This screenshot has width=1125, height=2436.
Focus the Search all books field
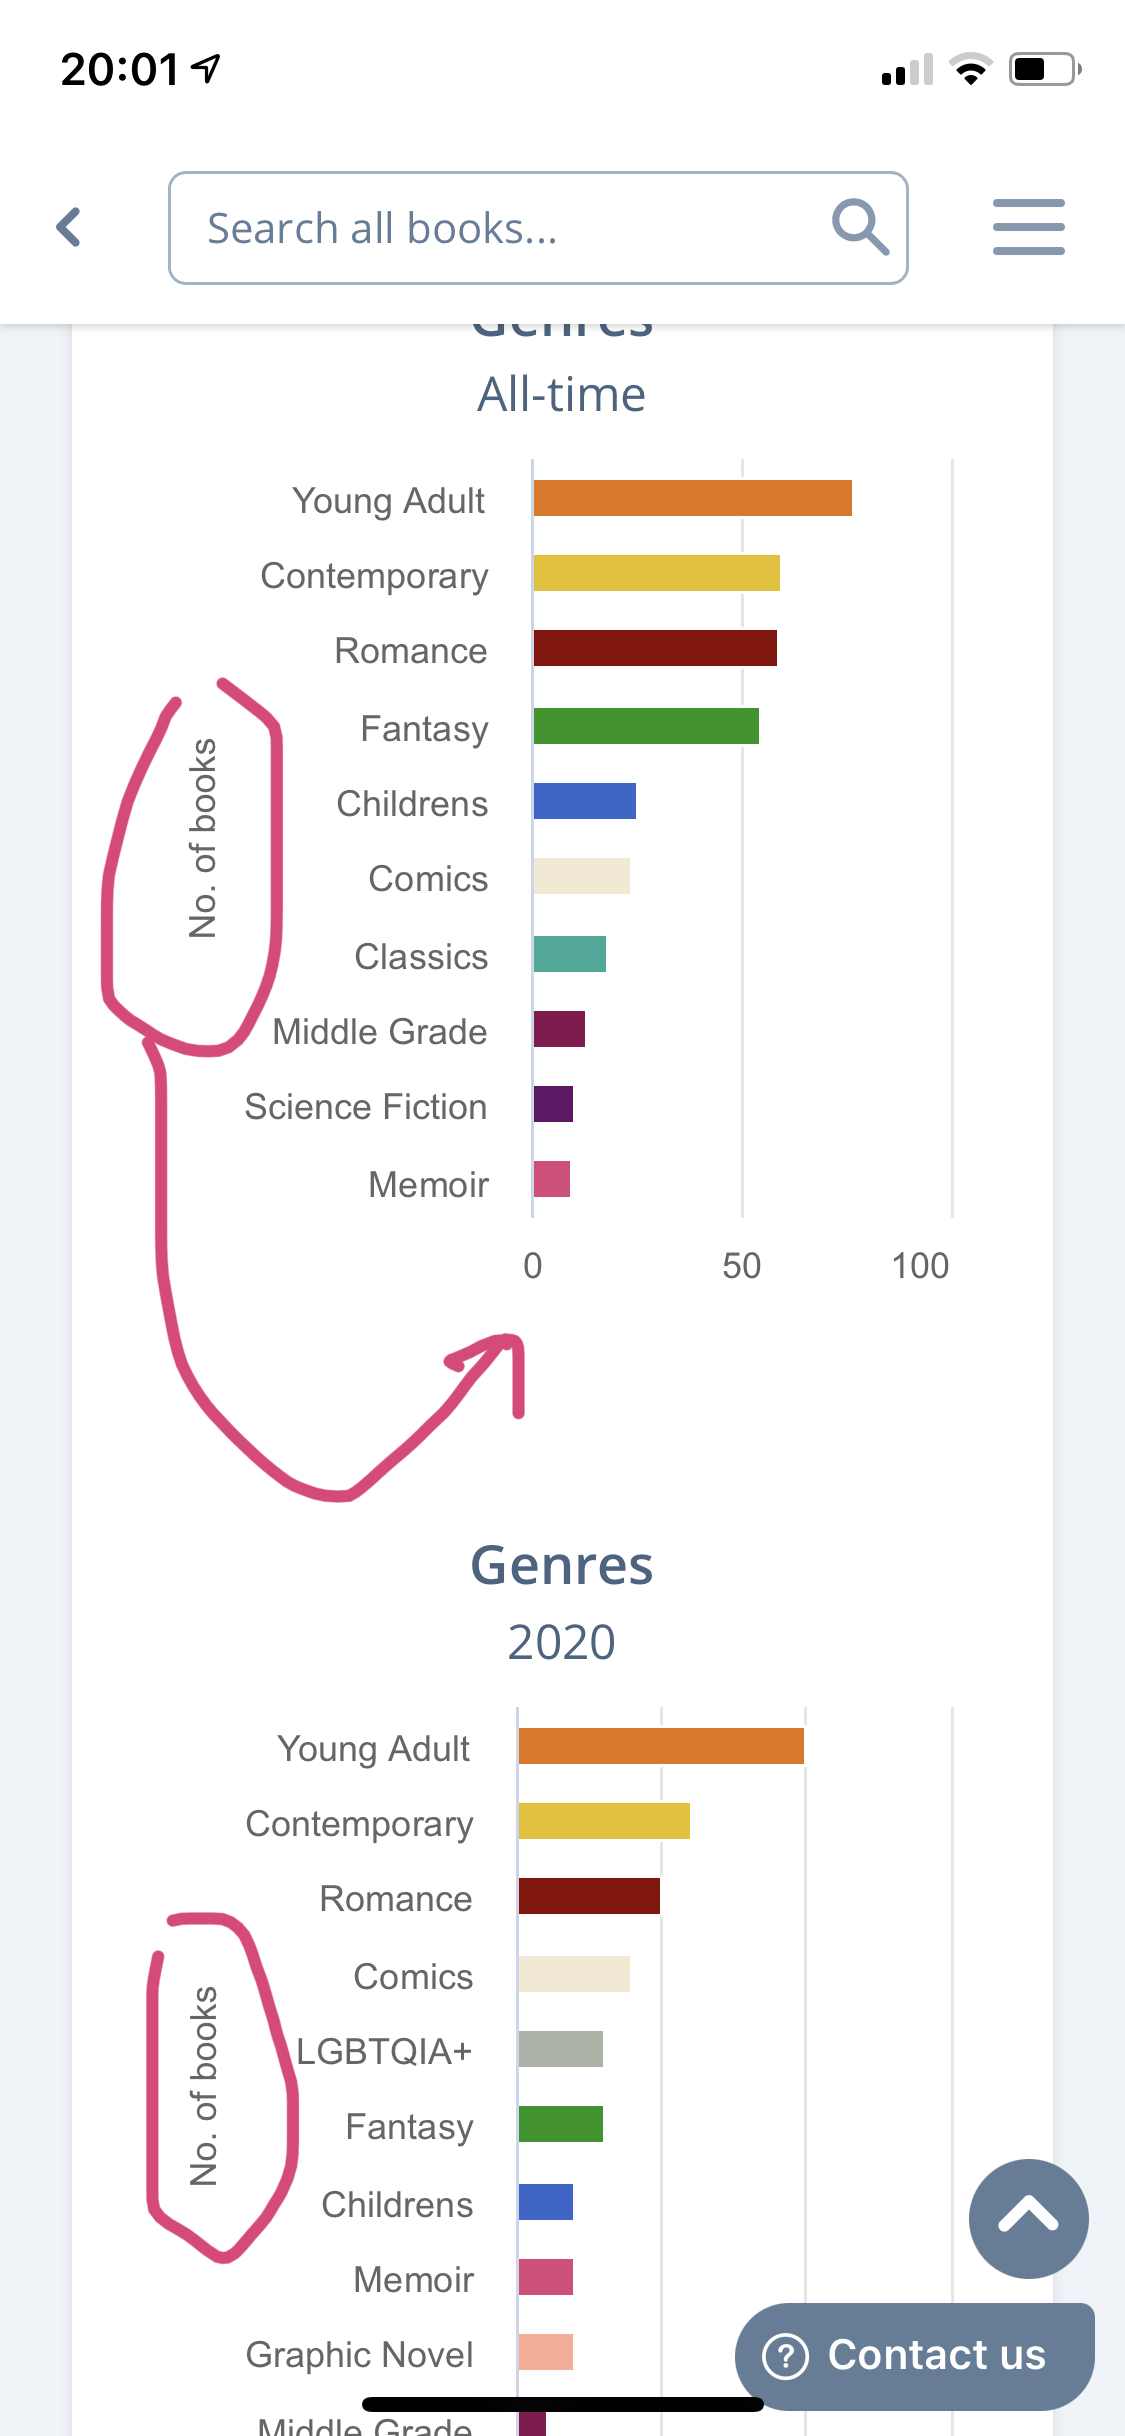click(500, 228)
